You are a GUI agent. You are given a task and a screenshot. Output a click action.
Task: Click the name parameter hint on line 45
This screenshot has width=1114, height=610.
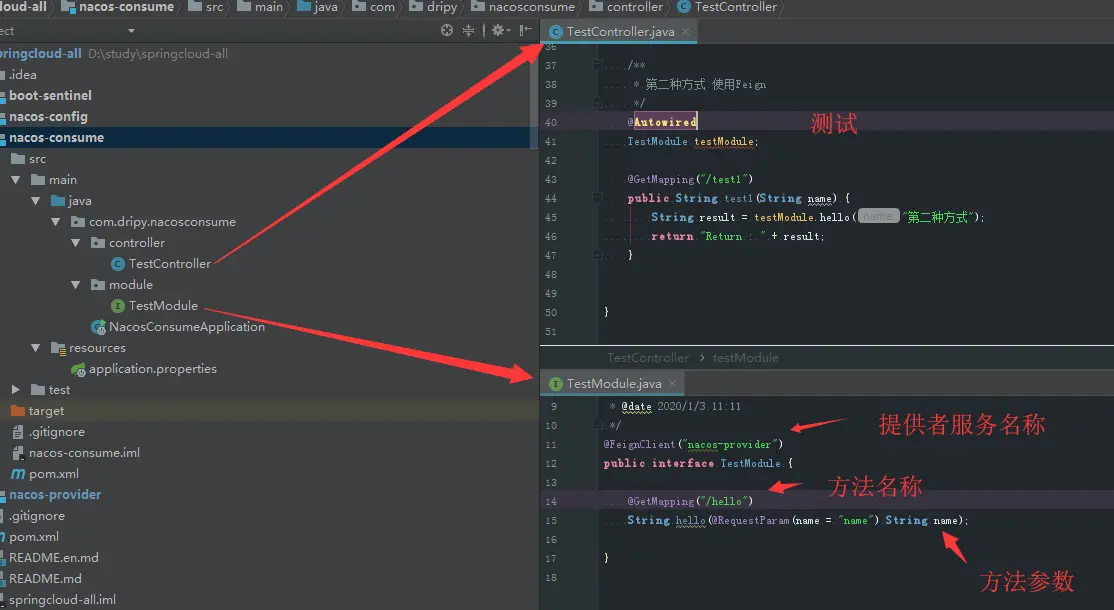coord(878,216)
